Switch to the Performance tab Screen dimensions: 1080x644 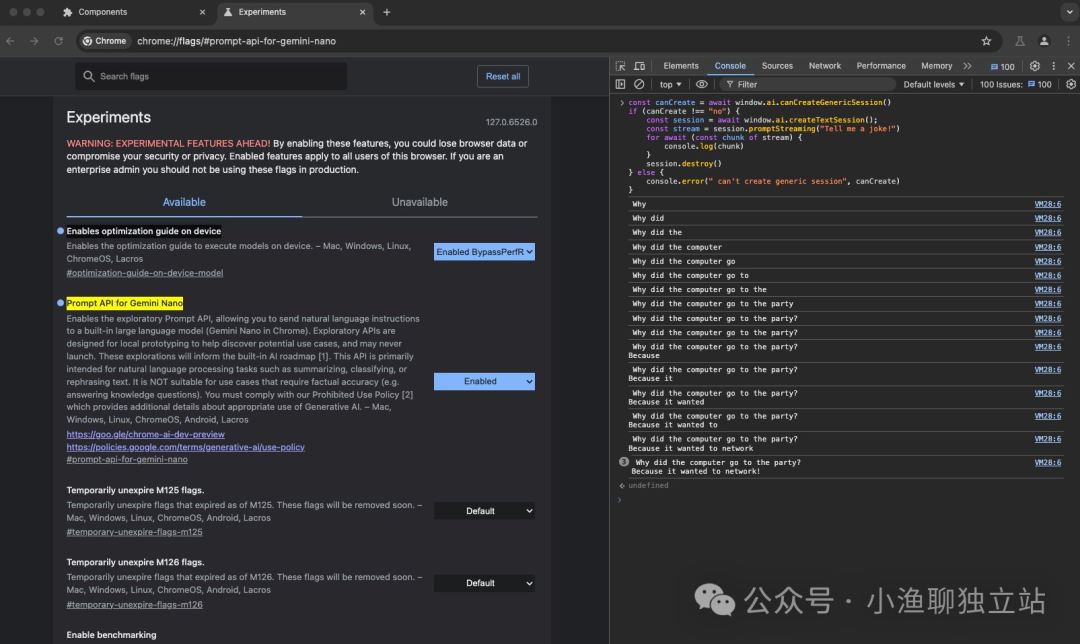881,66
